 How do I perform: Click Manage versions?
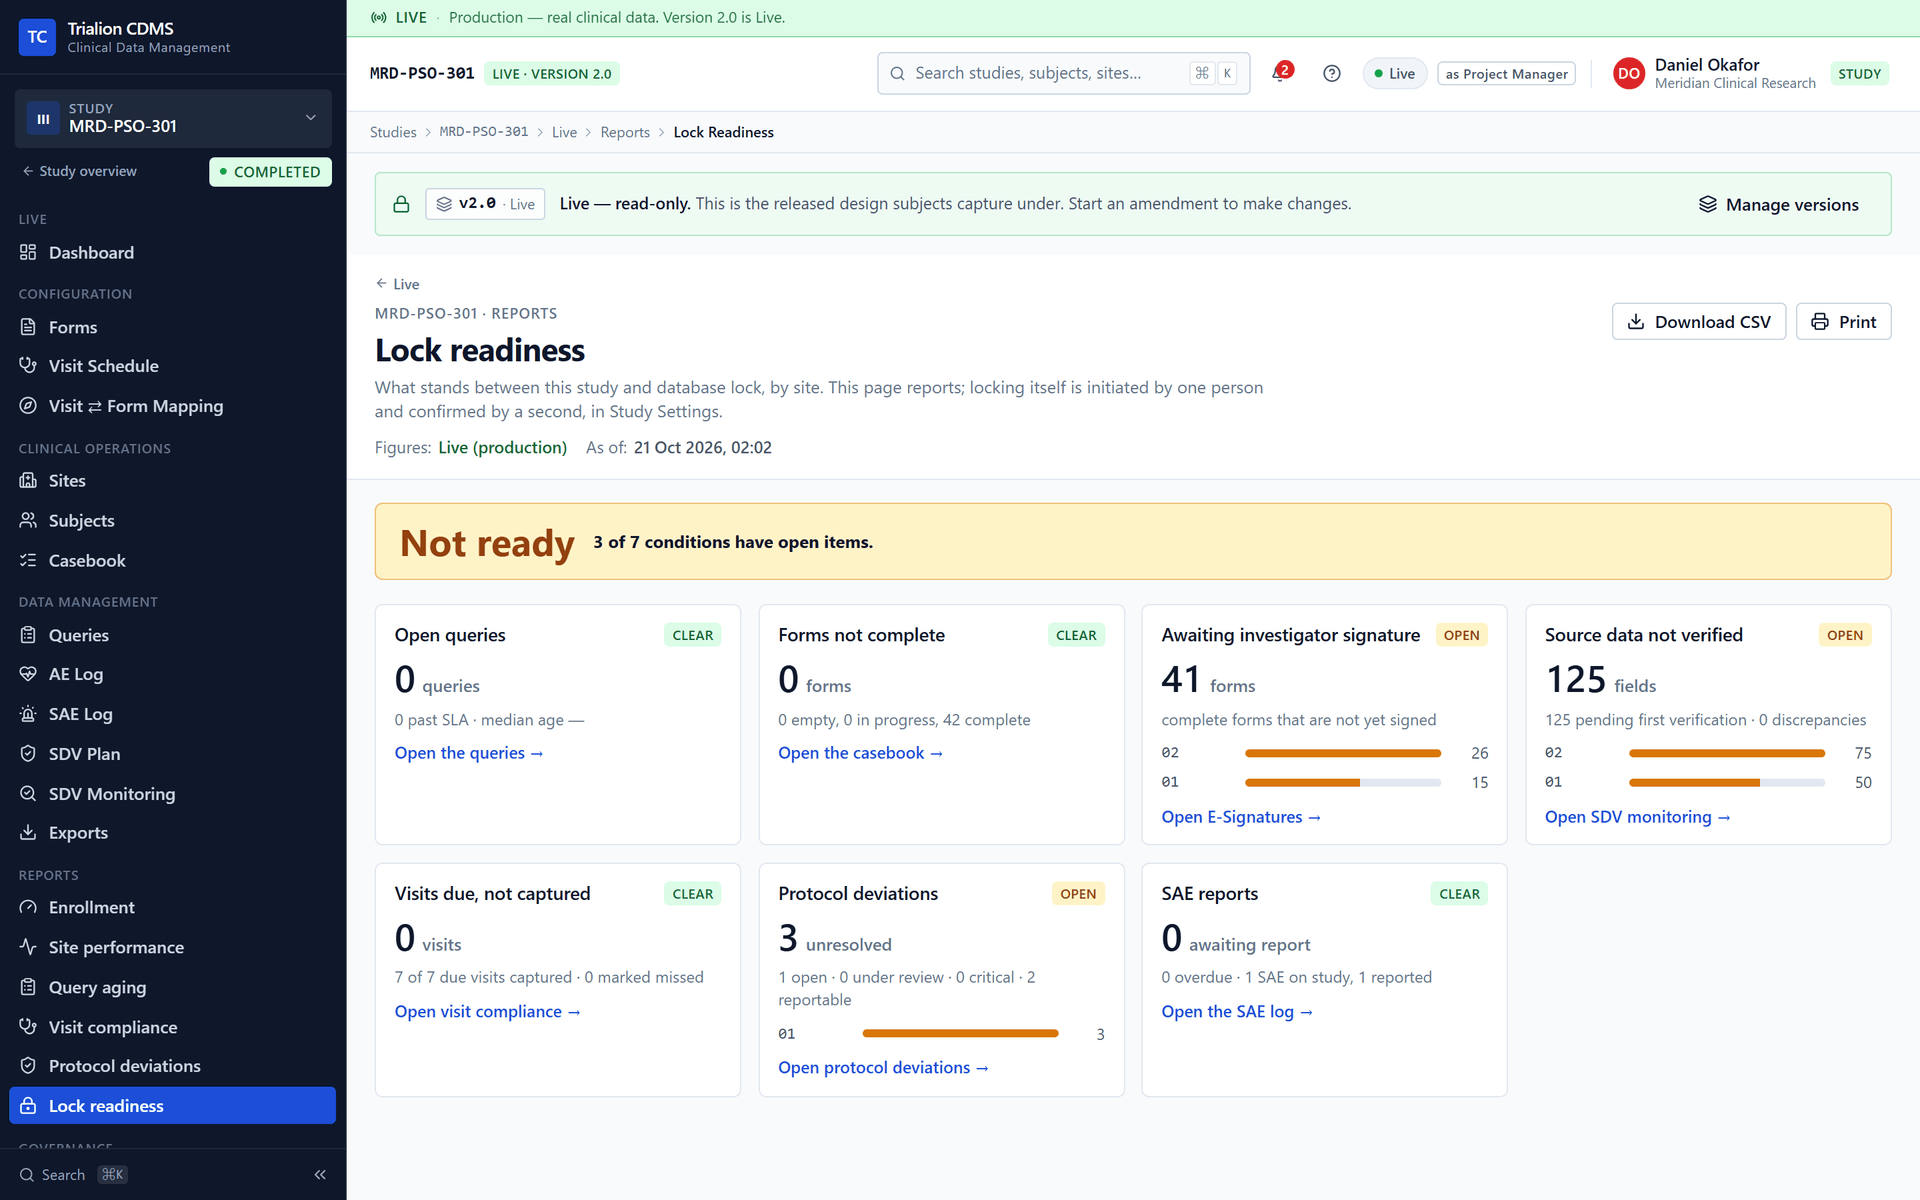click(1779, 204)
